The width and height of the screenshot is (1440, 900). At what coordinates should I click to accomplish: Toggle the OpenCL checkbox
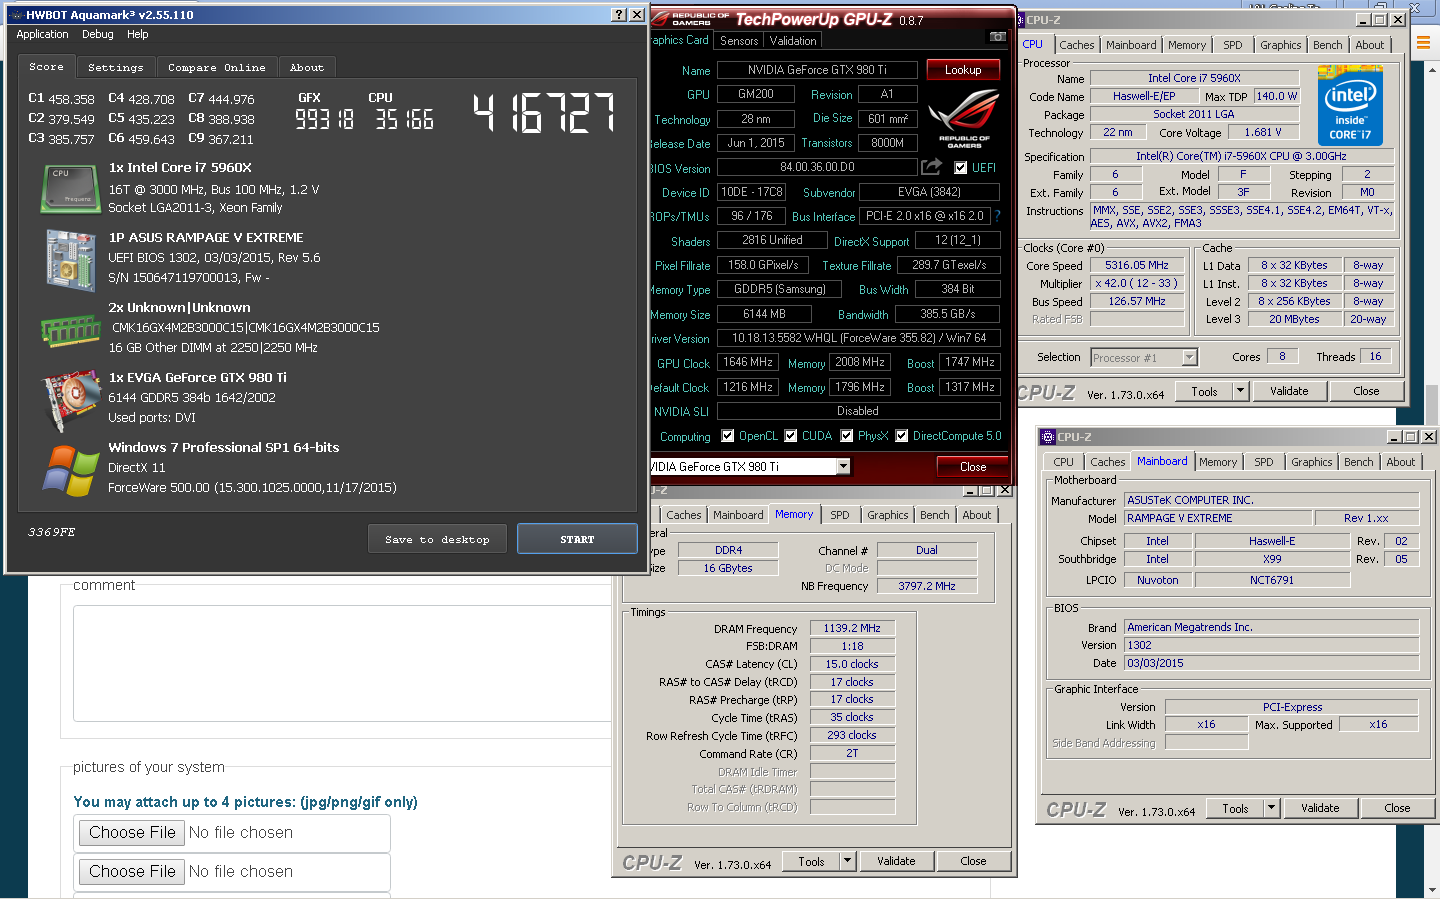point(728,435)
